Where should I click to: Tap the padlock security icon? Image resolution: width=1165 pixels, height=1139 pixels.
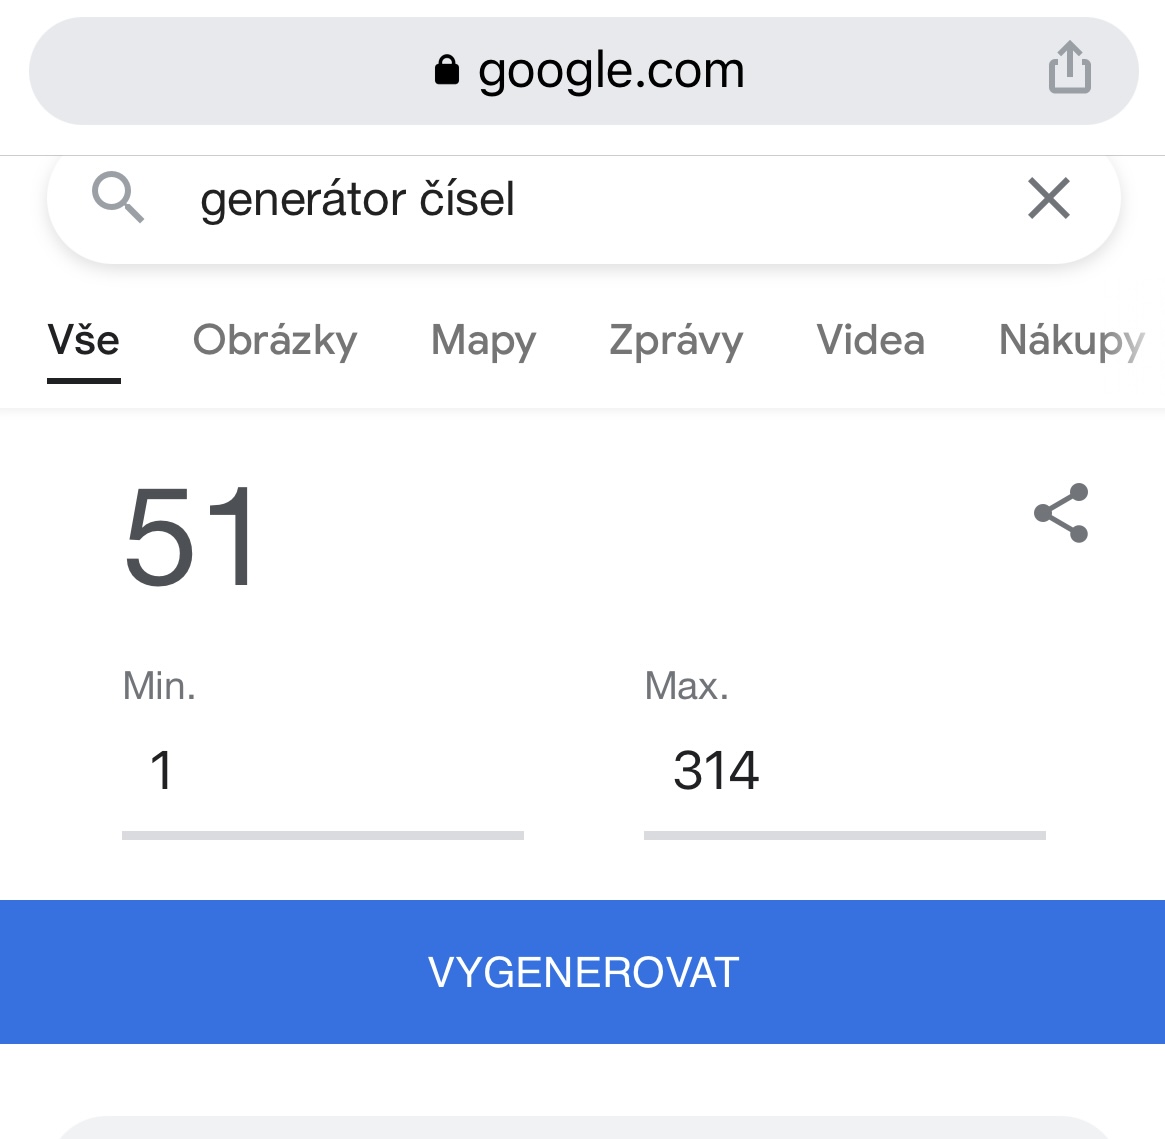coord(447,71)
